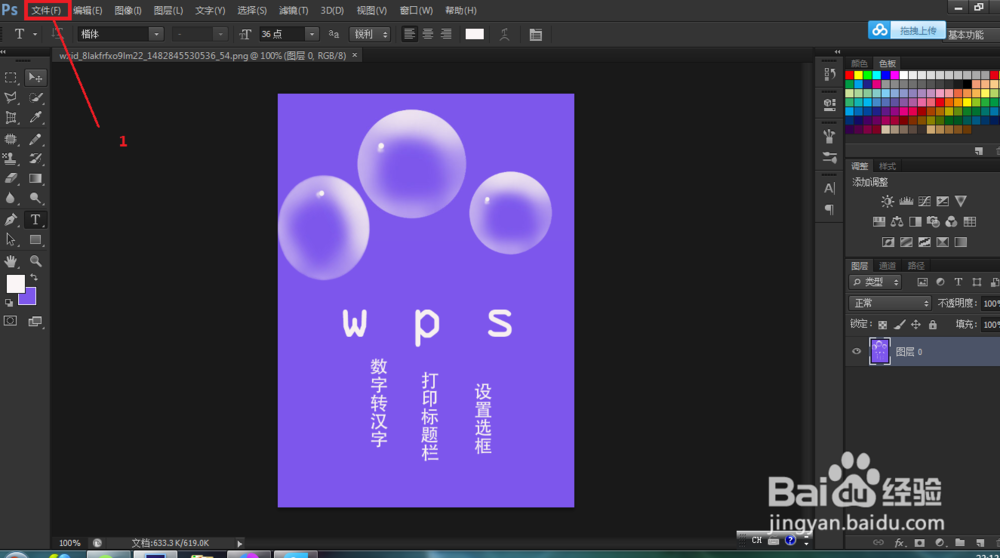The width and height of the screenshot is (1000, 558).
Task: Open the 基本功能 workspace switcher
Action: coord(967,35)
